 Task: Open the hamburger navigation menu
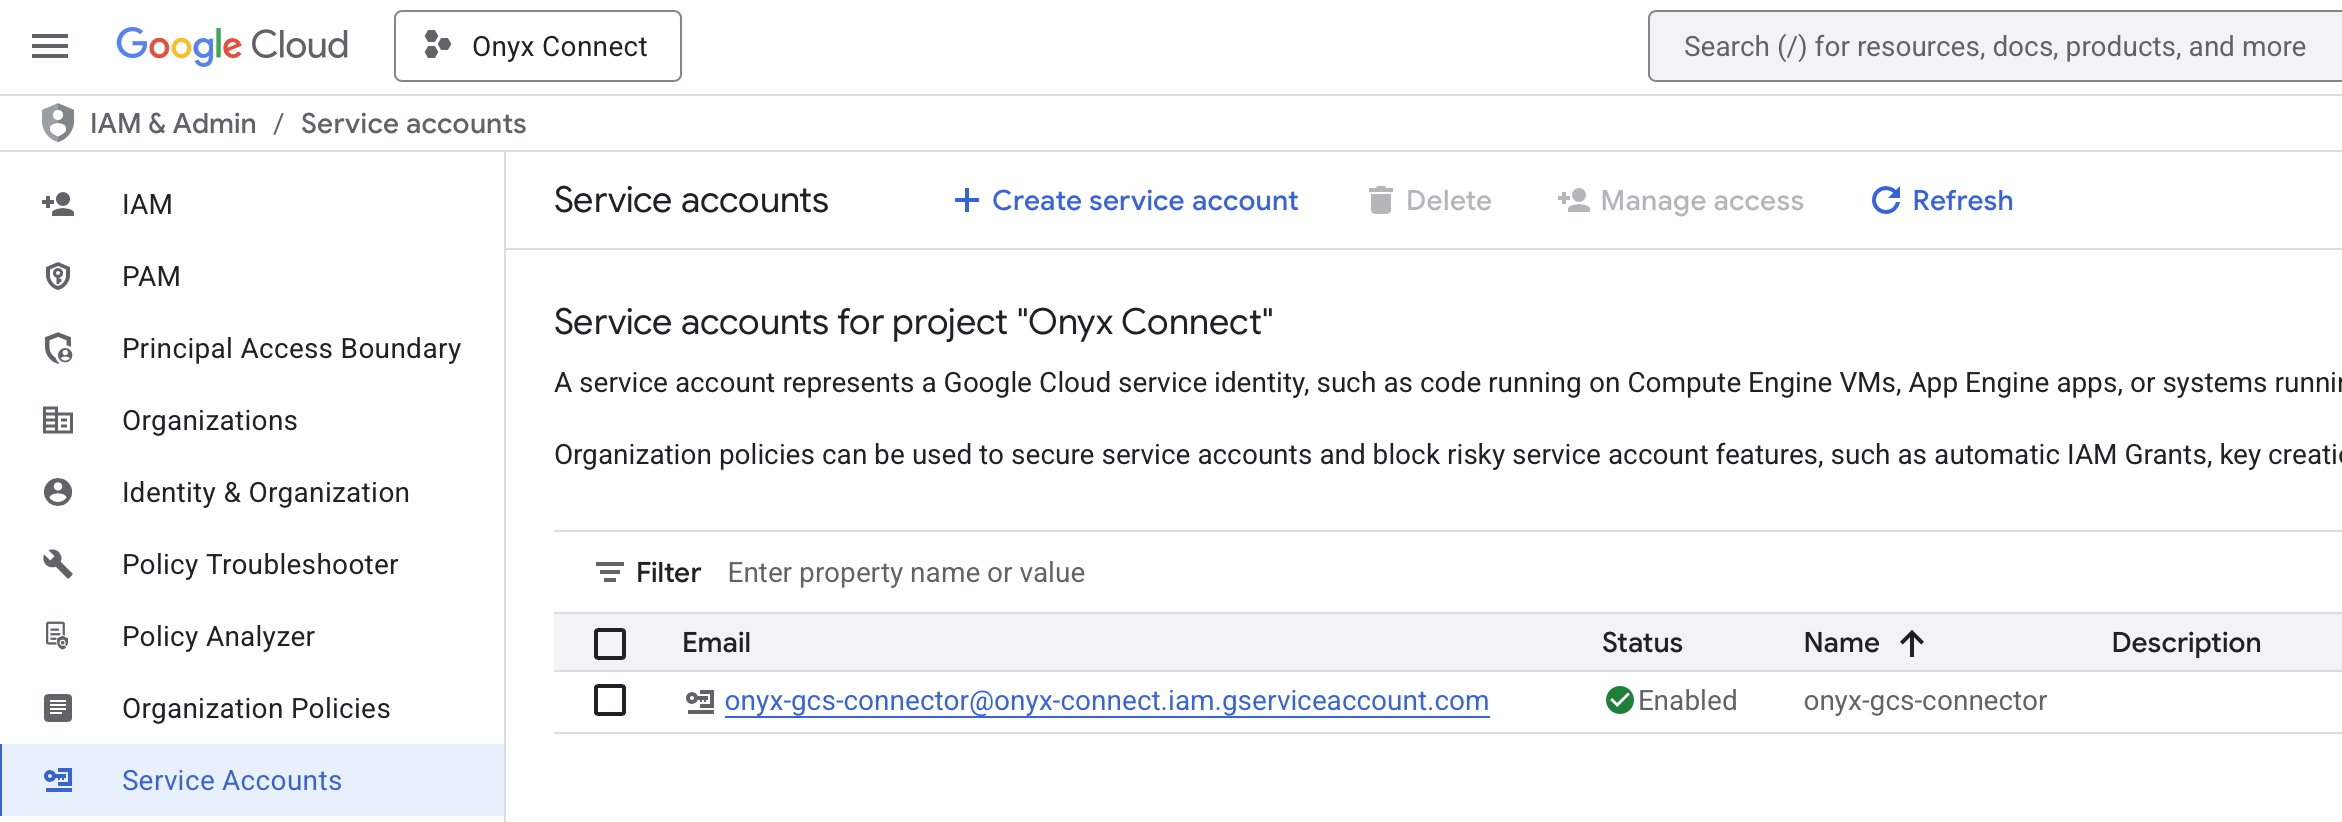click(x=50, y=46)
